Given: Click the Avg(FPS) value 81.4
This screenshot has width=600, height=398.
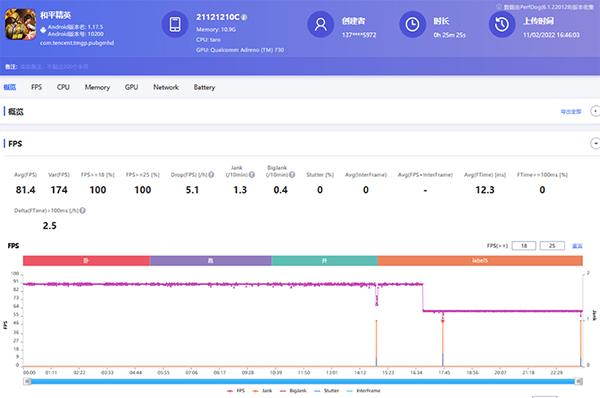Looking at the screenshot, I should point(25,190).
